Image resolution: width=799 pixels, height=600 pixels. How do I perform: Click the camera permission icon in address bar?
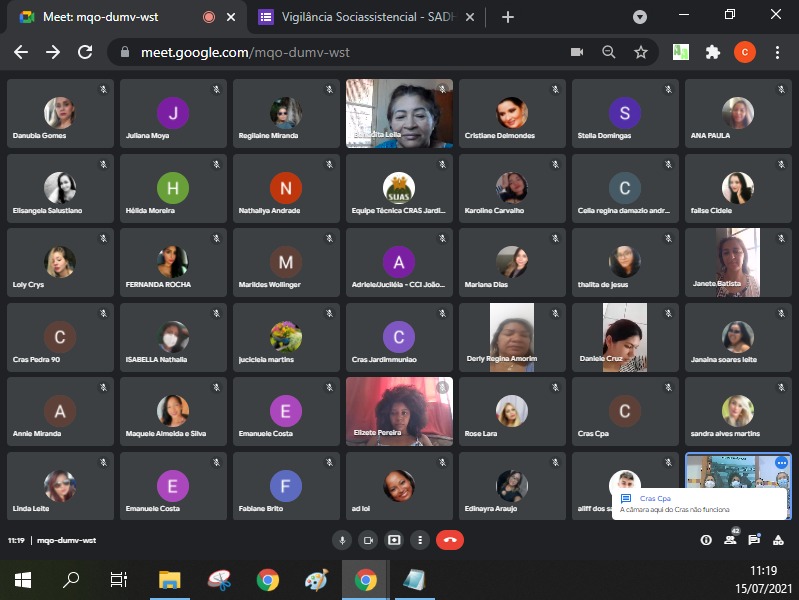tap(577, 52)
